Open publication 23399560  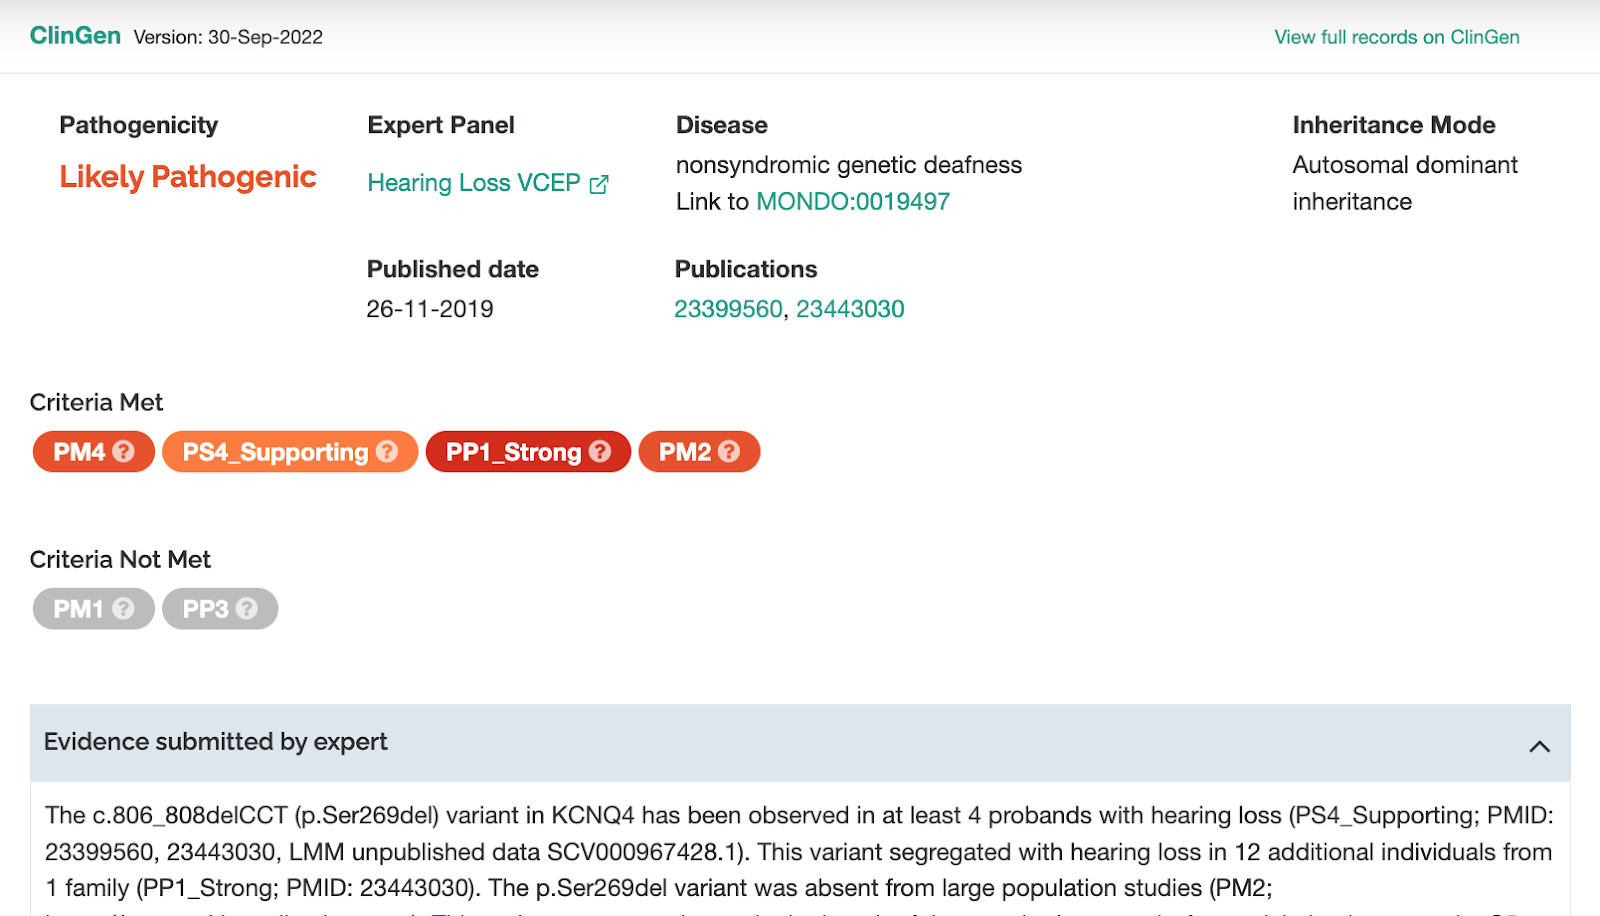(x=728, y=309)
